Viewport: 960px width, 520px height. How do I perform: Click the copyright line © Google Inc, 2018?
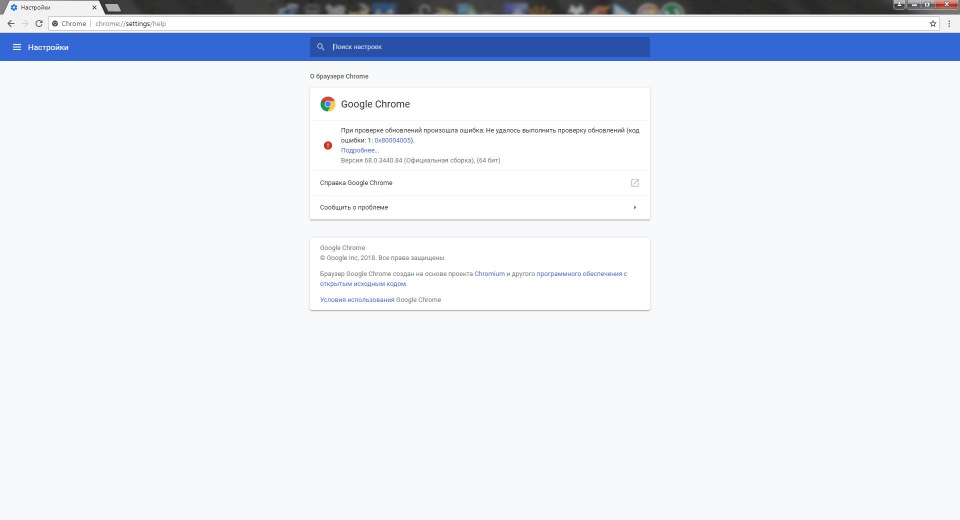(383, 258)
